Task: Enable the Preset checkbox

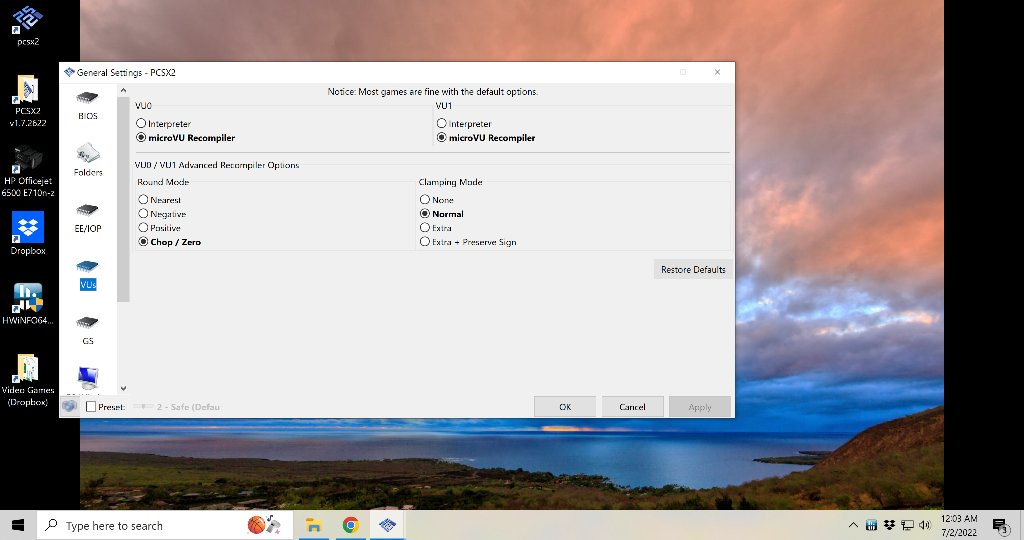Action: point(91,407)
